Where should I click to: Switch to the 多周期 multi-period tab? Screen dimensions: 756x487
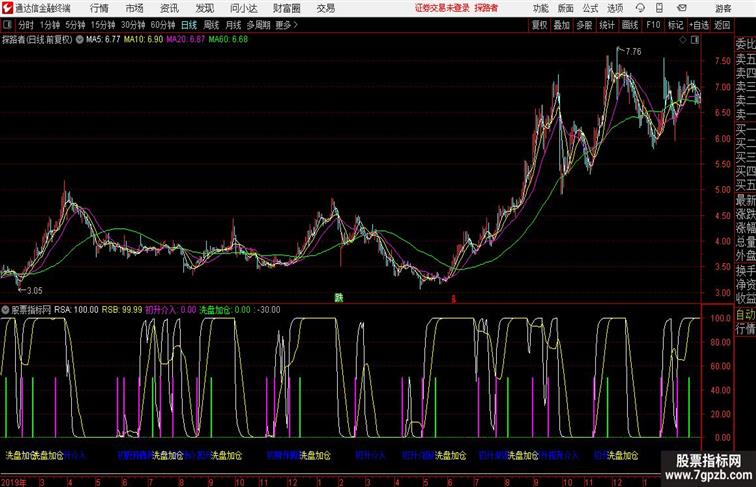[x=258, y=25]
